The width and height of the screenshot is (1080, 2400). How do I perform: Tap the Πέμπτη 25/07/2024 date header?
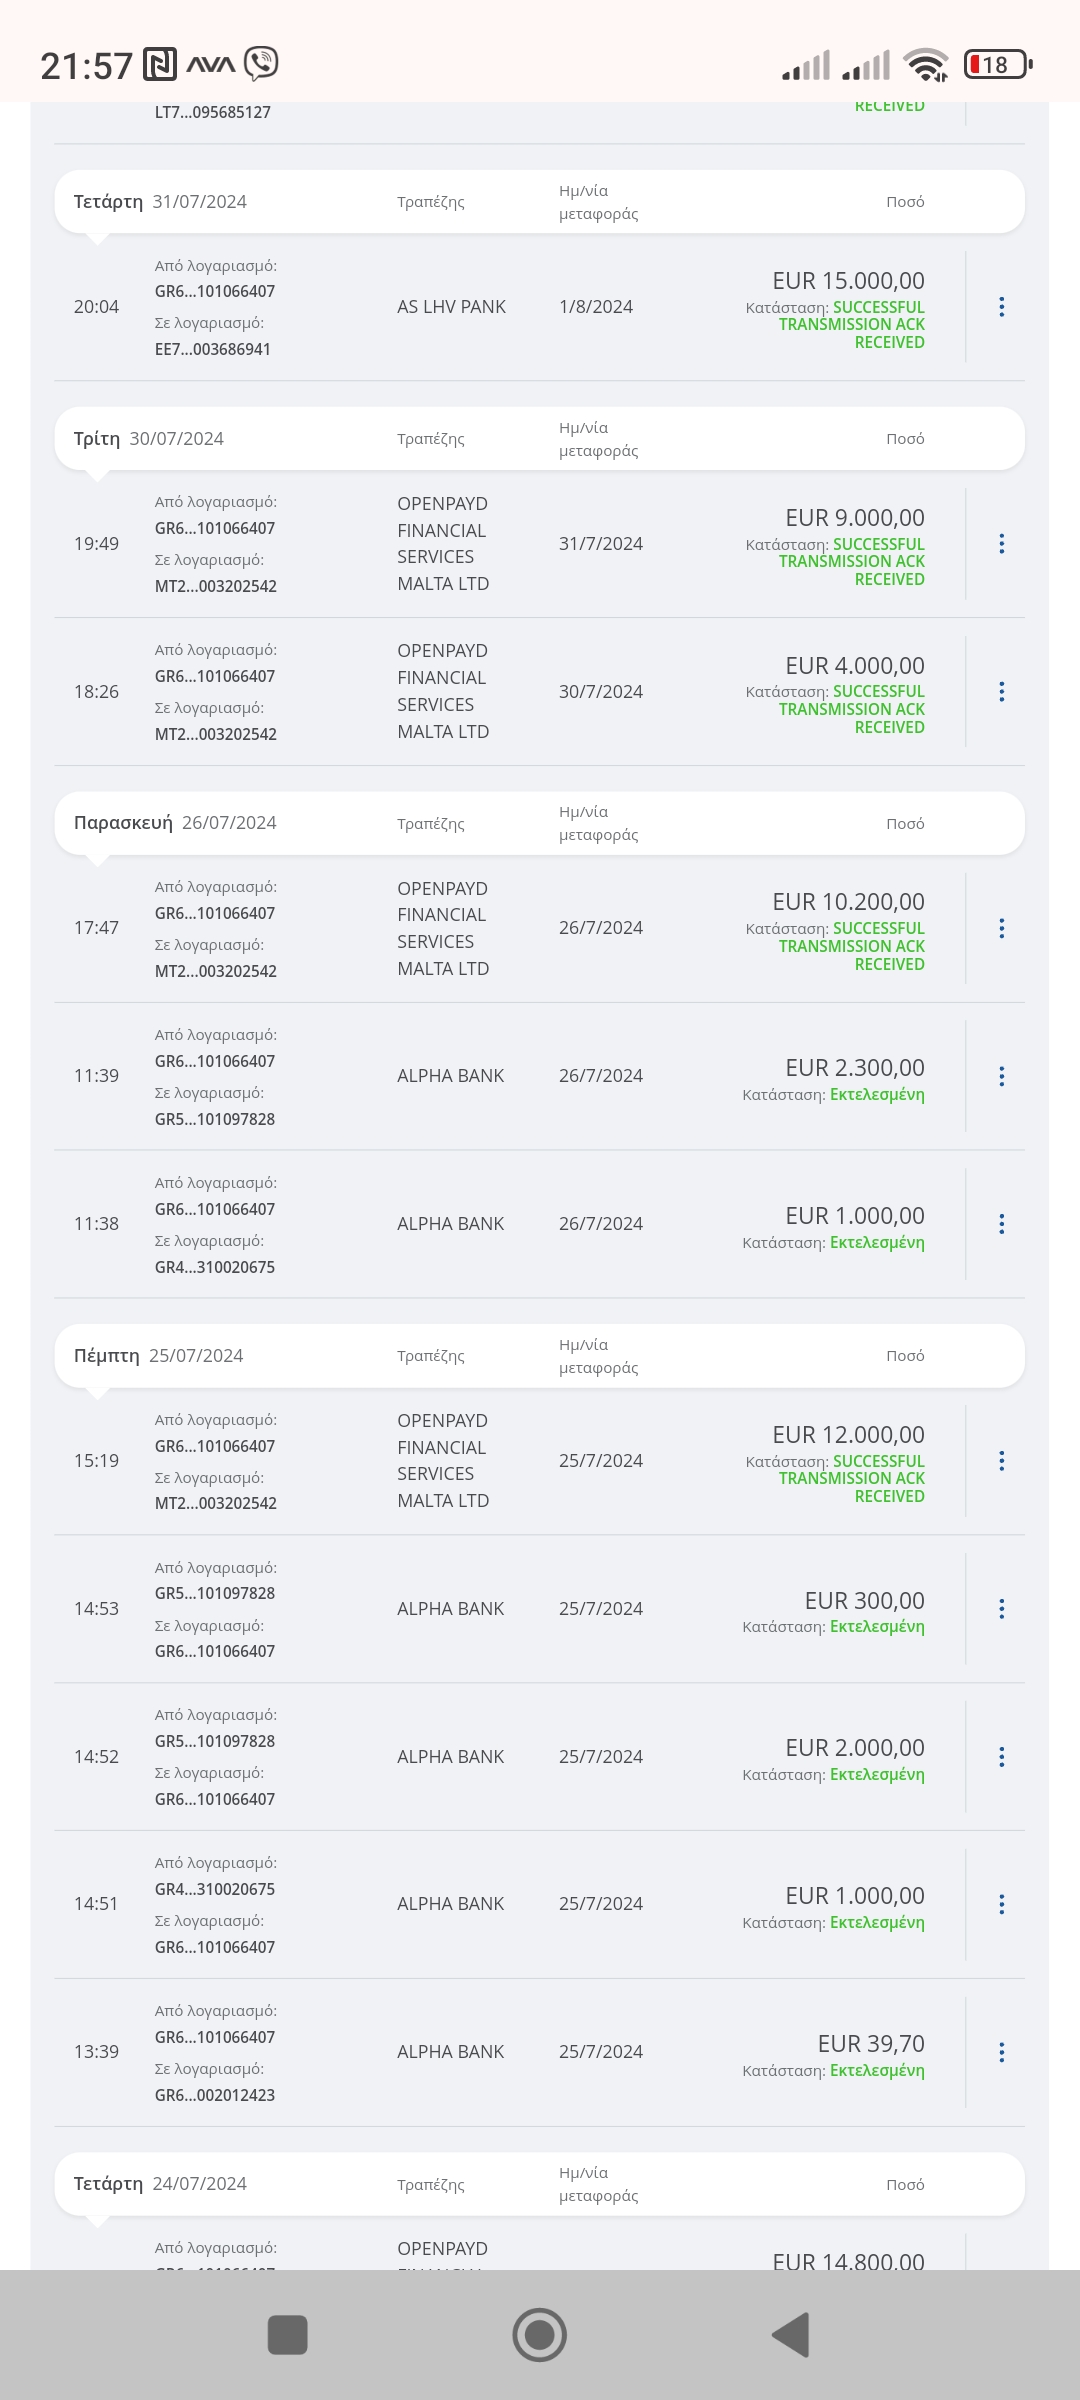[158, 1356]
